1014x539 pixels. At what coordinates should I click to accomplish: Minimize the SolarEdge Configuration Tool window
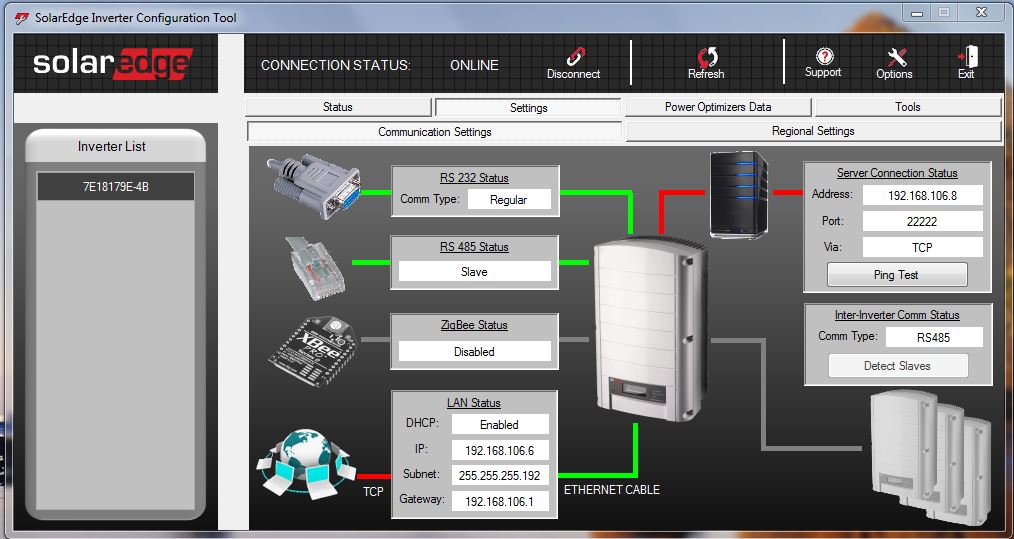click(917, 12)
